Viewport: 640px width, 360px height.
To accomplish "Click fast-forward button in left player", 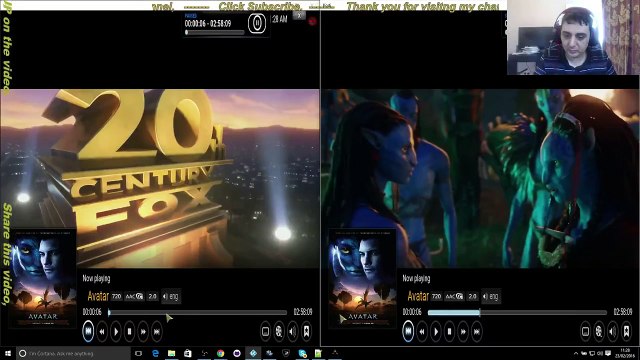I will (143, 332).
